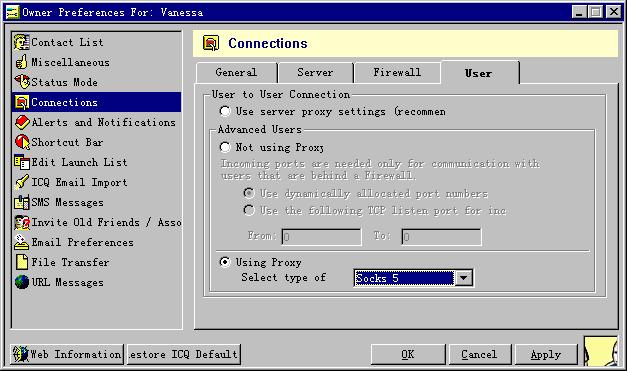Click the Miscellaneous thumbs-up icon
627x371 pixels.
click(x=22, y=62)
